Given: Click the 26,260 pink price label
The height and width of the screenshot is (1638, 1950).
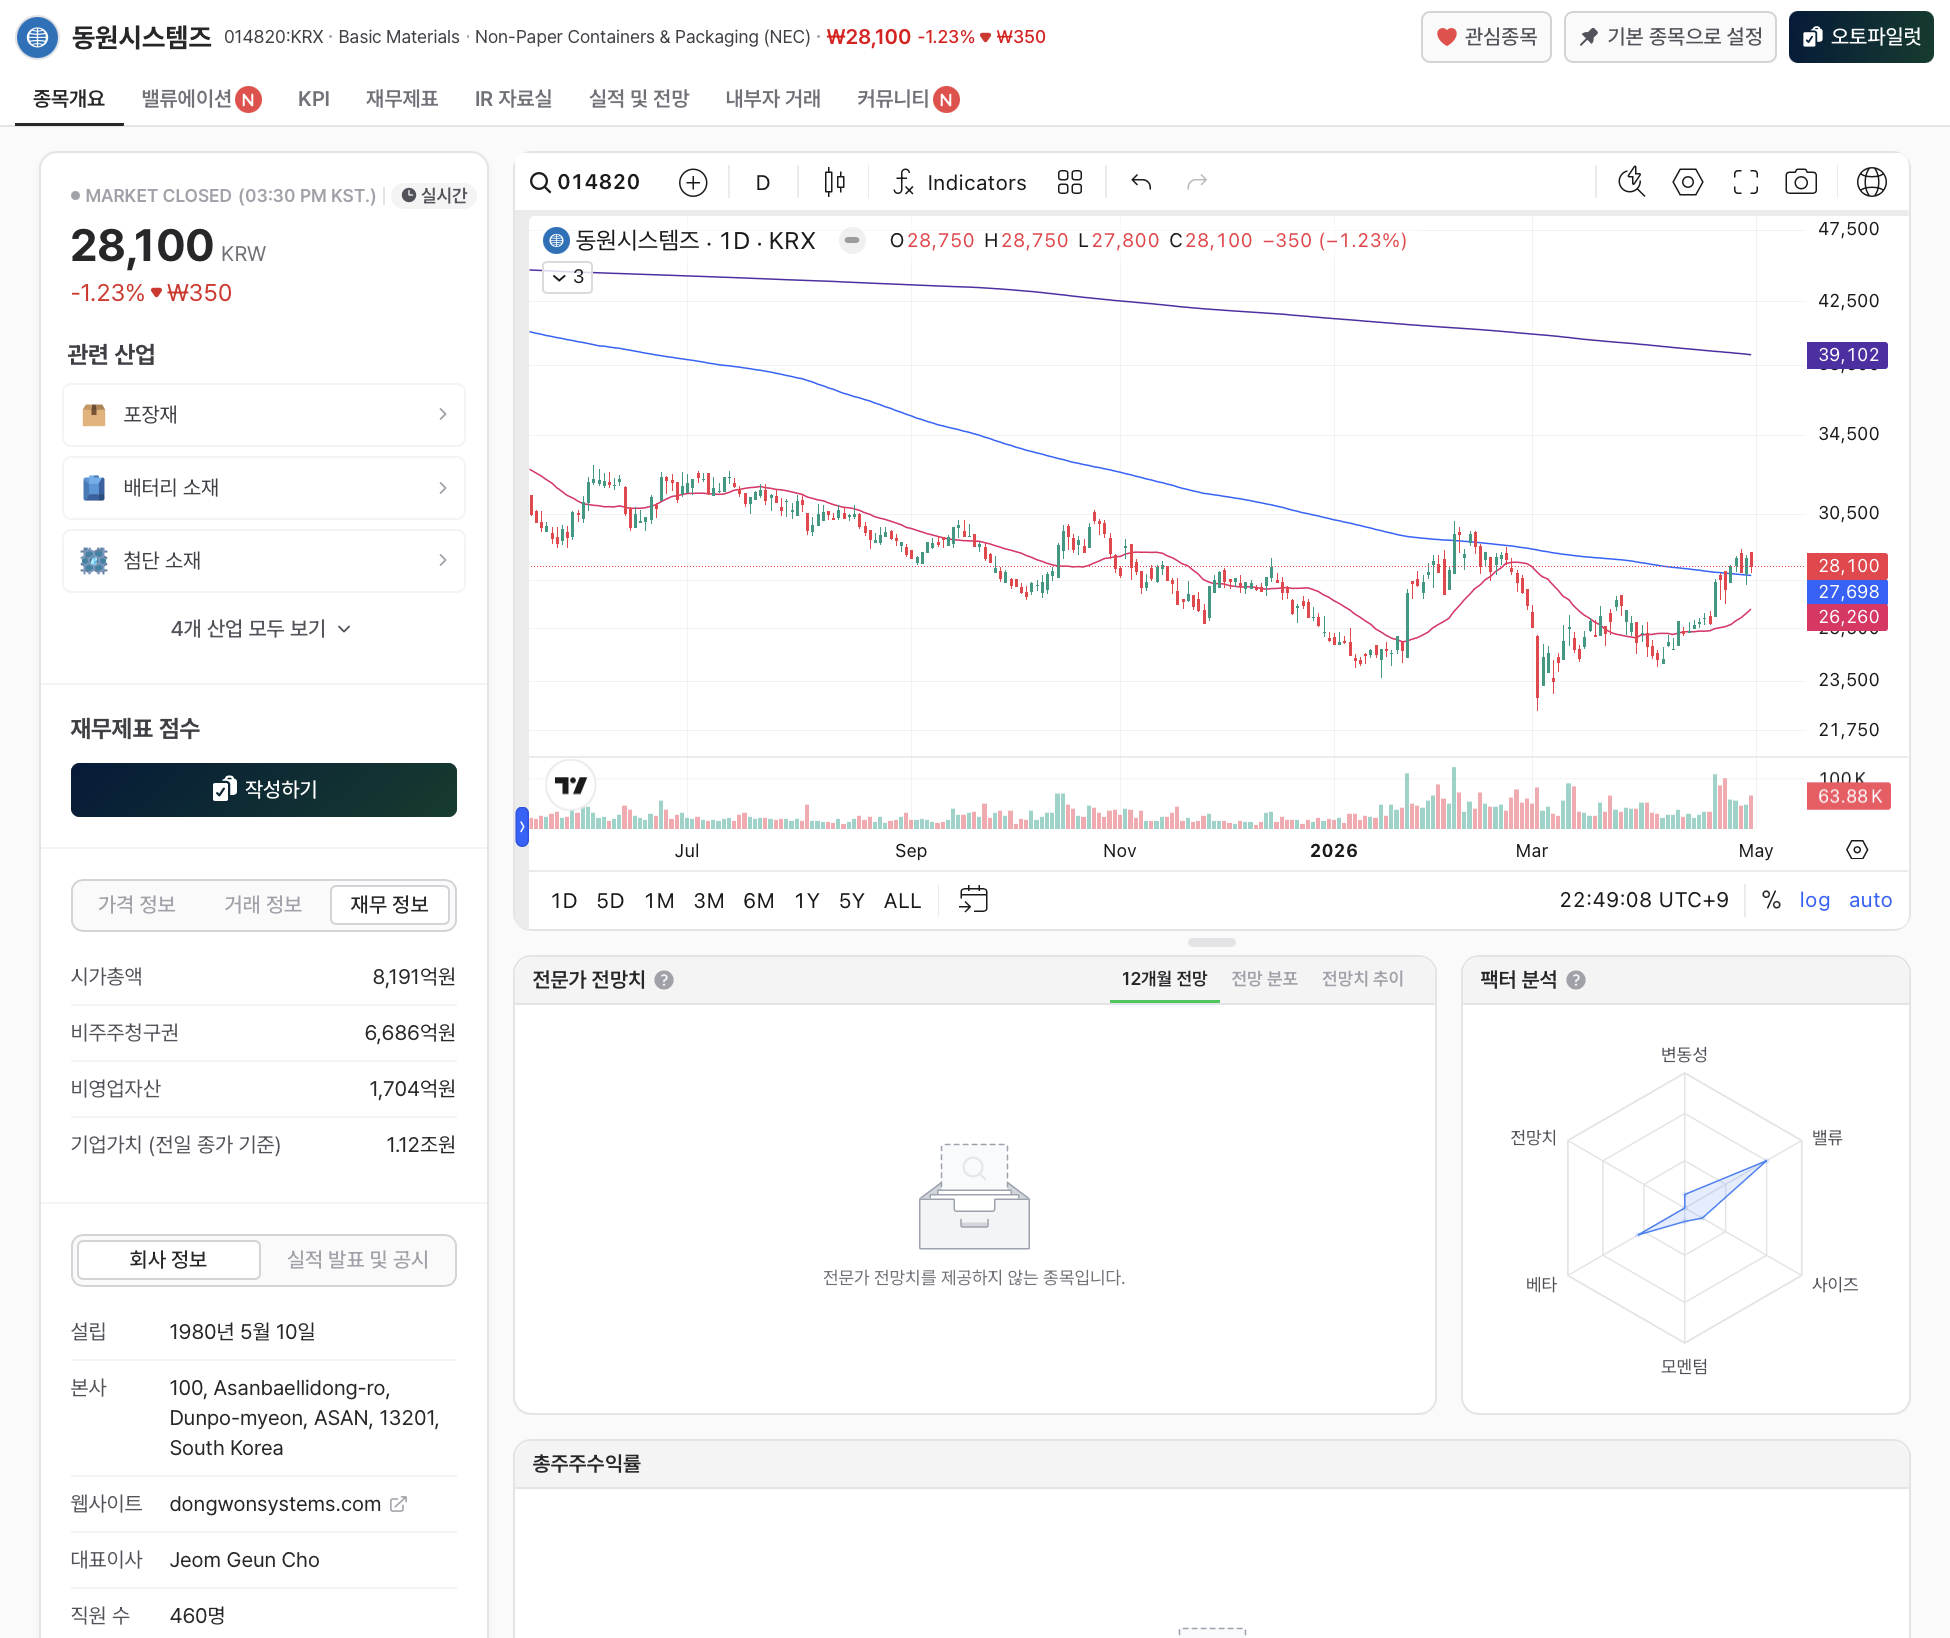Looking at the screenshot, I should tap(1848, 617).
